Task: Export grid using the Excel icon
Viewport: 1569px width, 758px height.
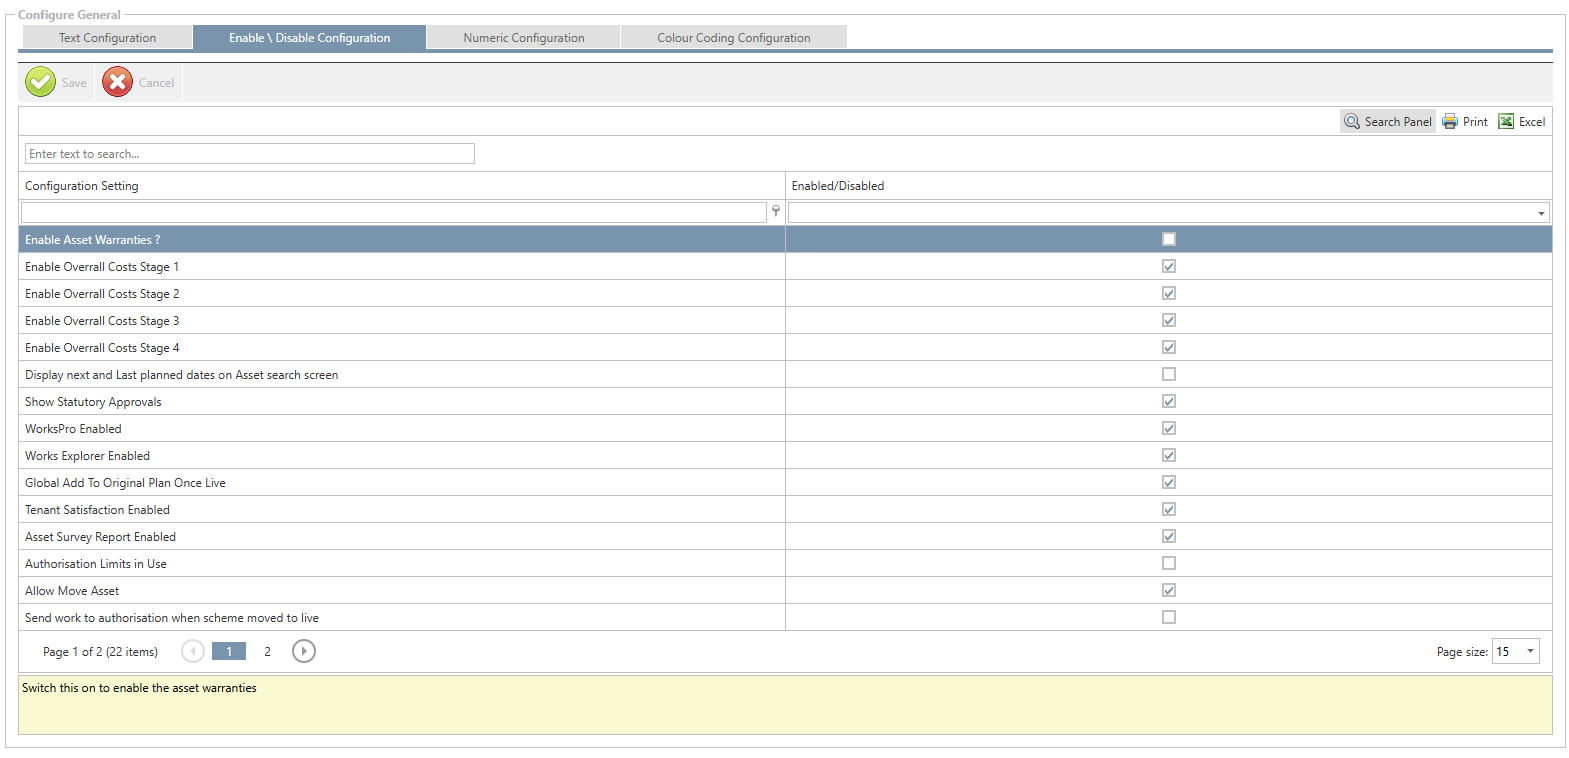Action: tap(1506, 122)
